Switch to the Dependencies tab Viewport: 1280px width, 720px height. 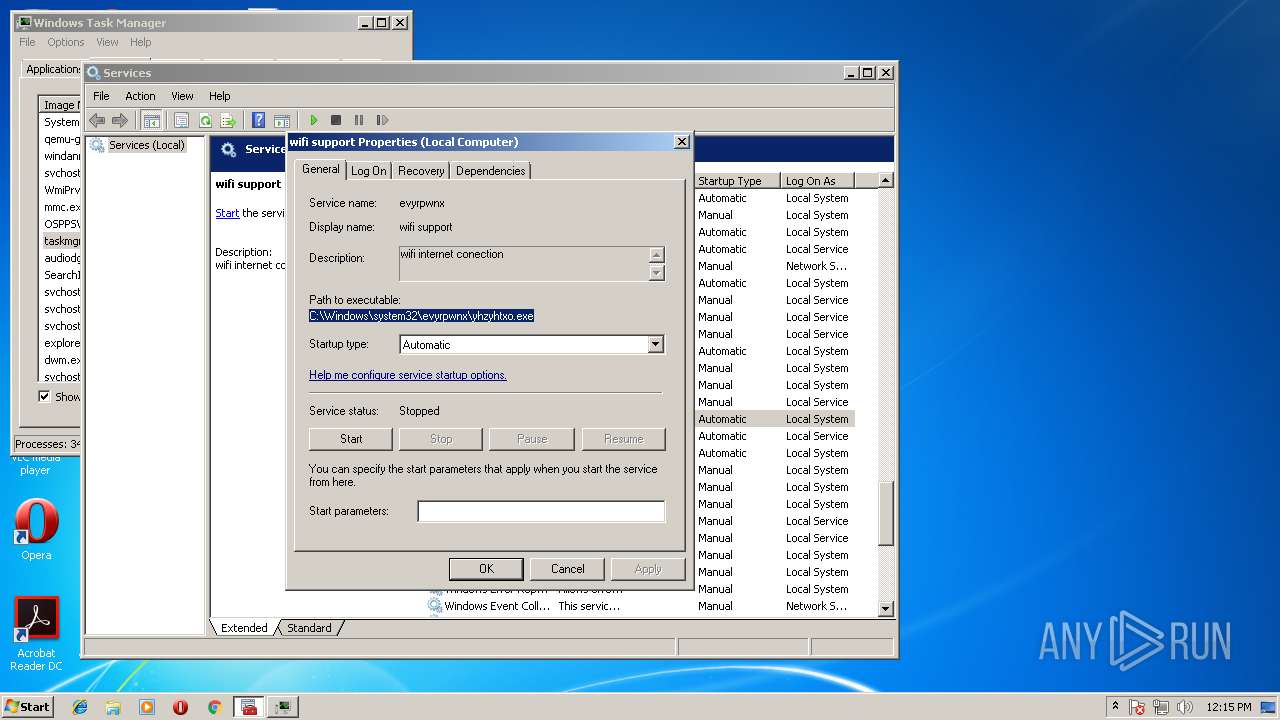pyautogui.click(x=490, y=171)
